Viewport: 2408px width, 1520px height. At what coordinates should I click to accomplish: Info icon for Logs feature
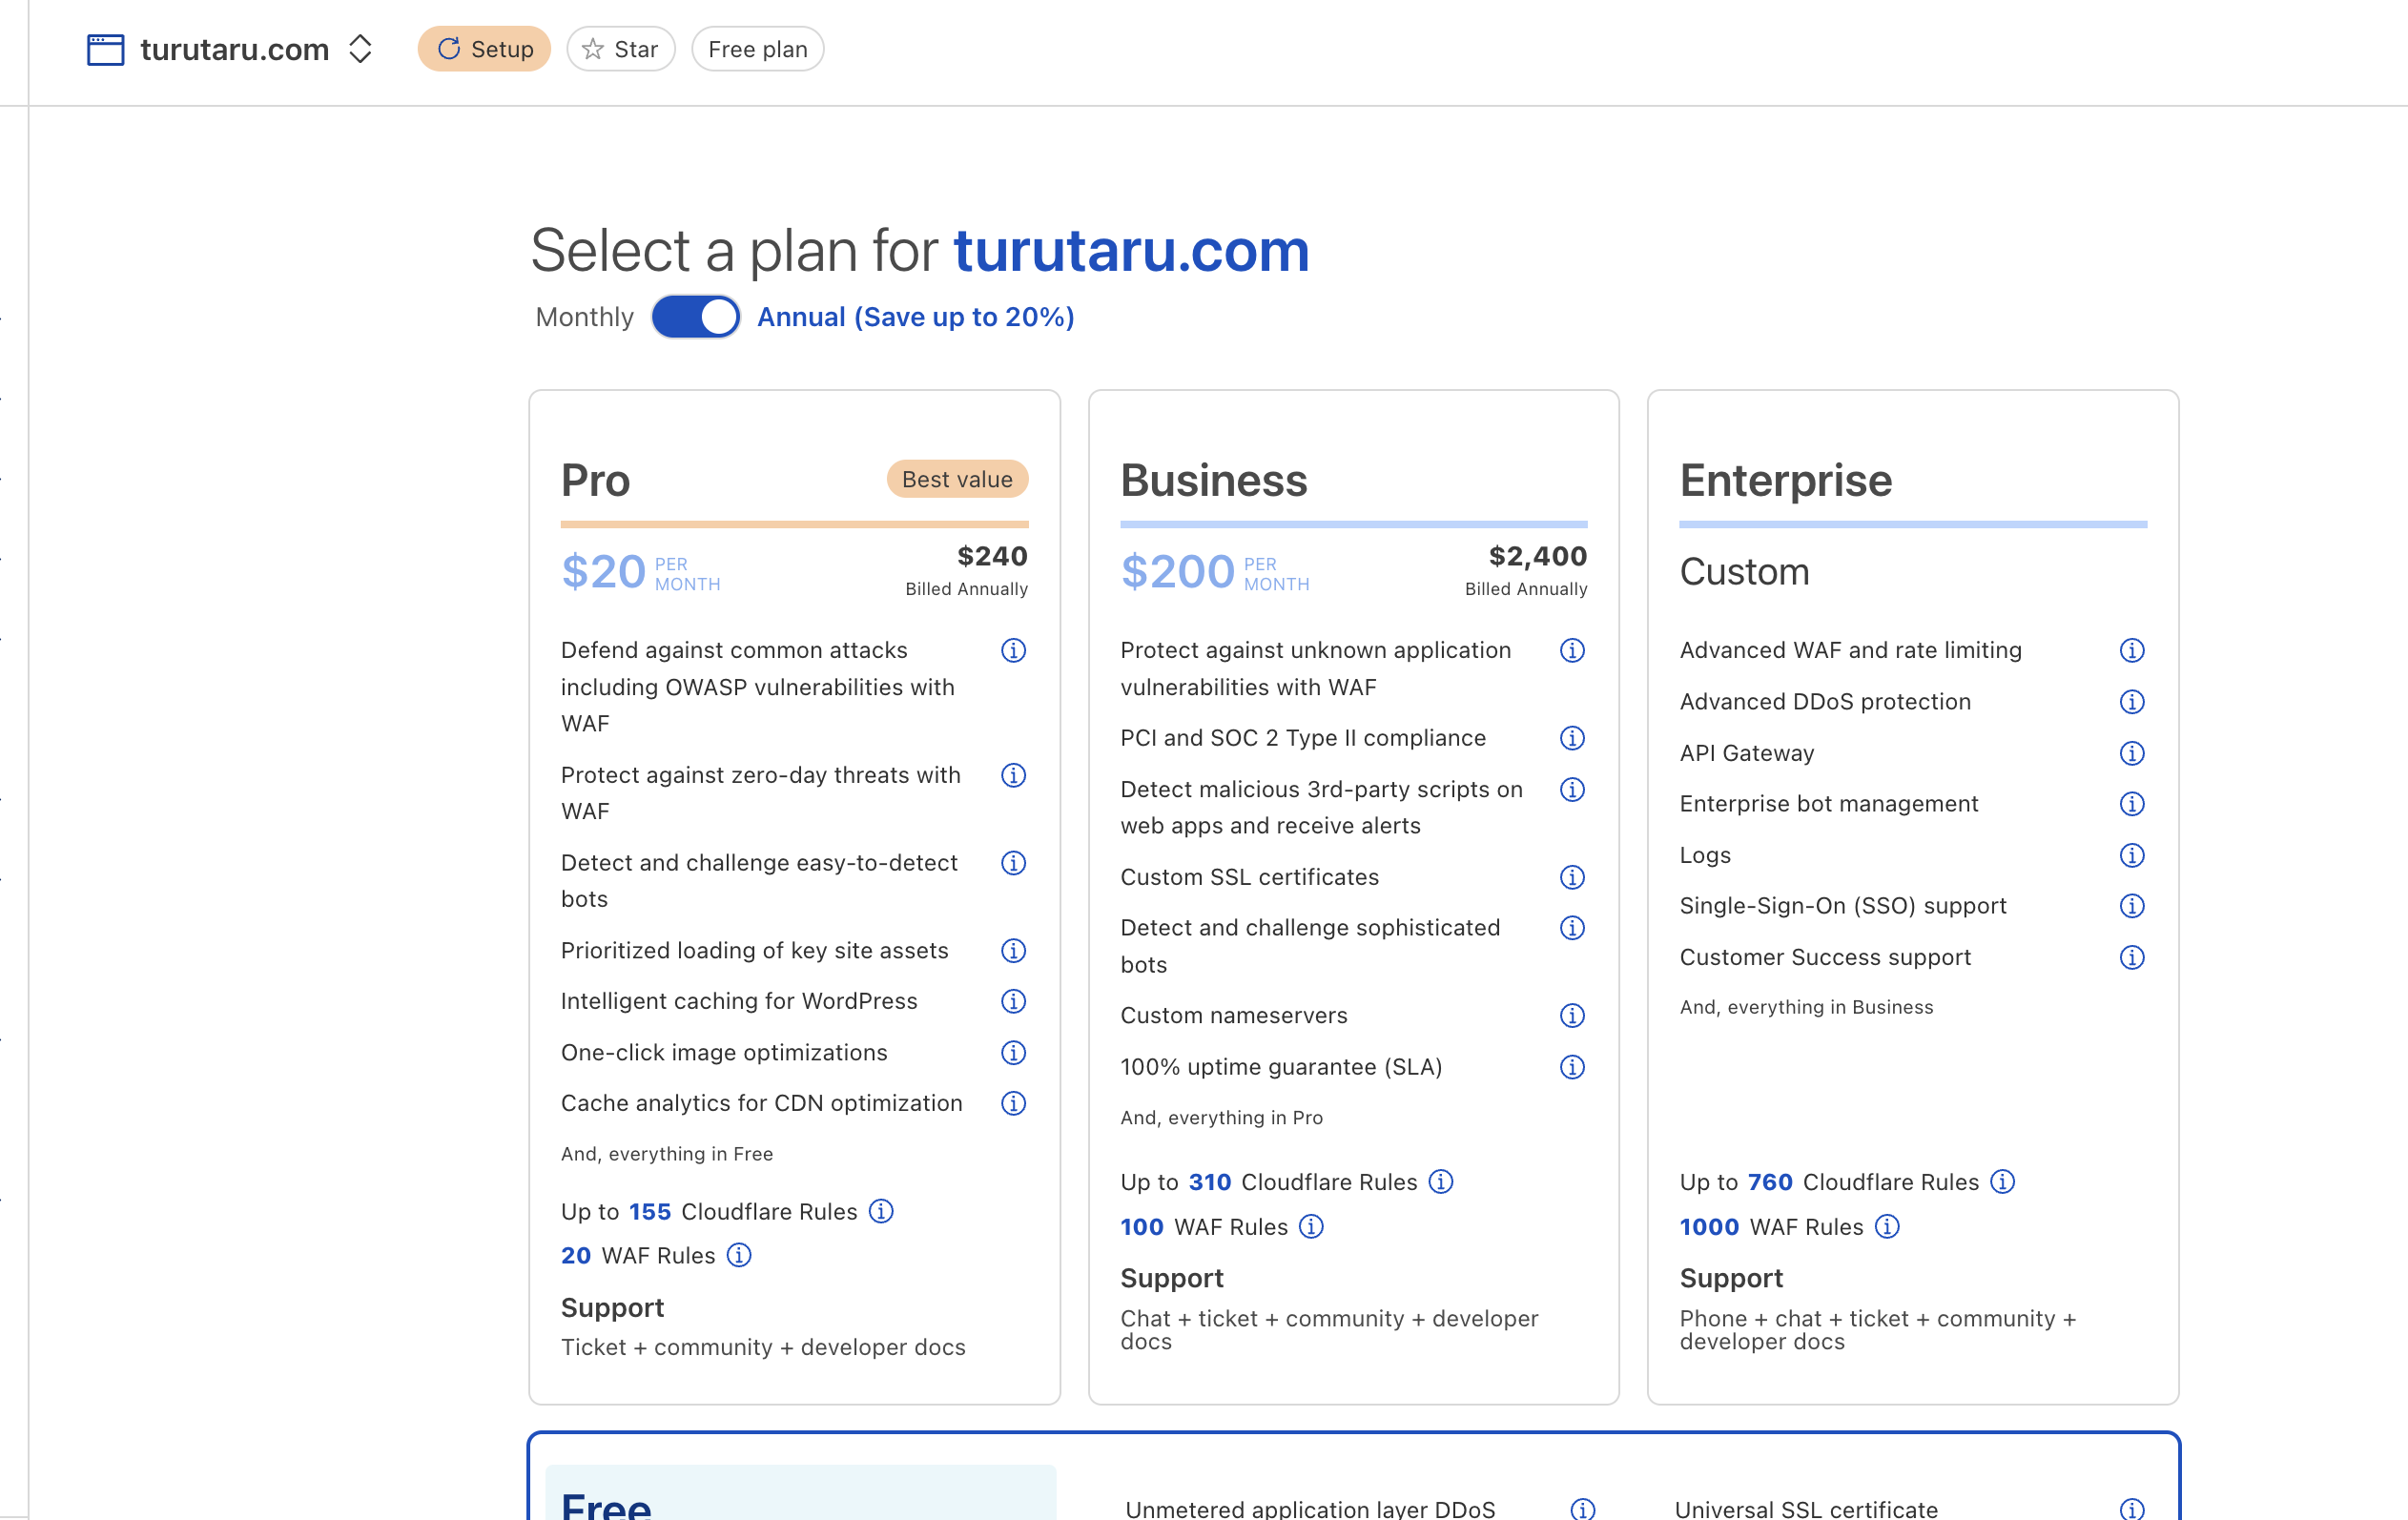[x=2132, y=856]
